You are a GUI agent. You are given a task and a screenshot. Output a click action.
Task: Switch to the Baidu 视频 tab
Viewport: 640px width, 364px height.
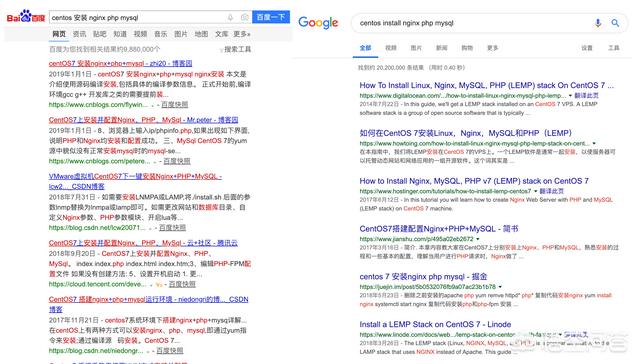[140, 34]
